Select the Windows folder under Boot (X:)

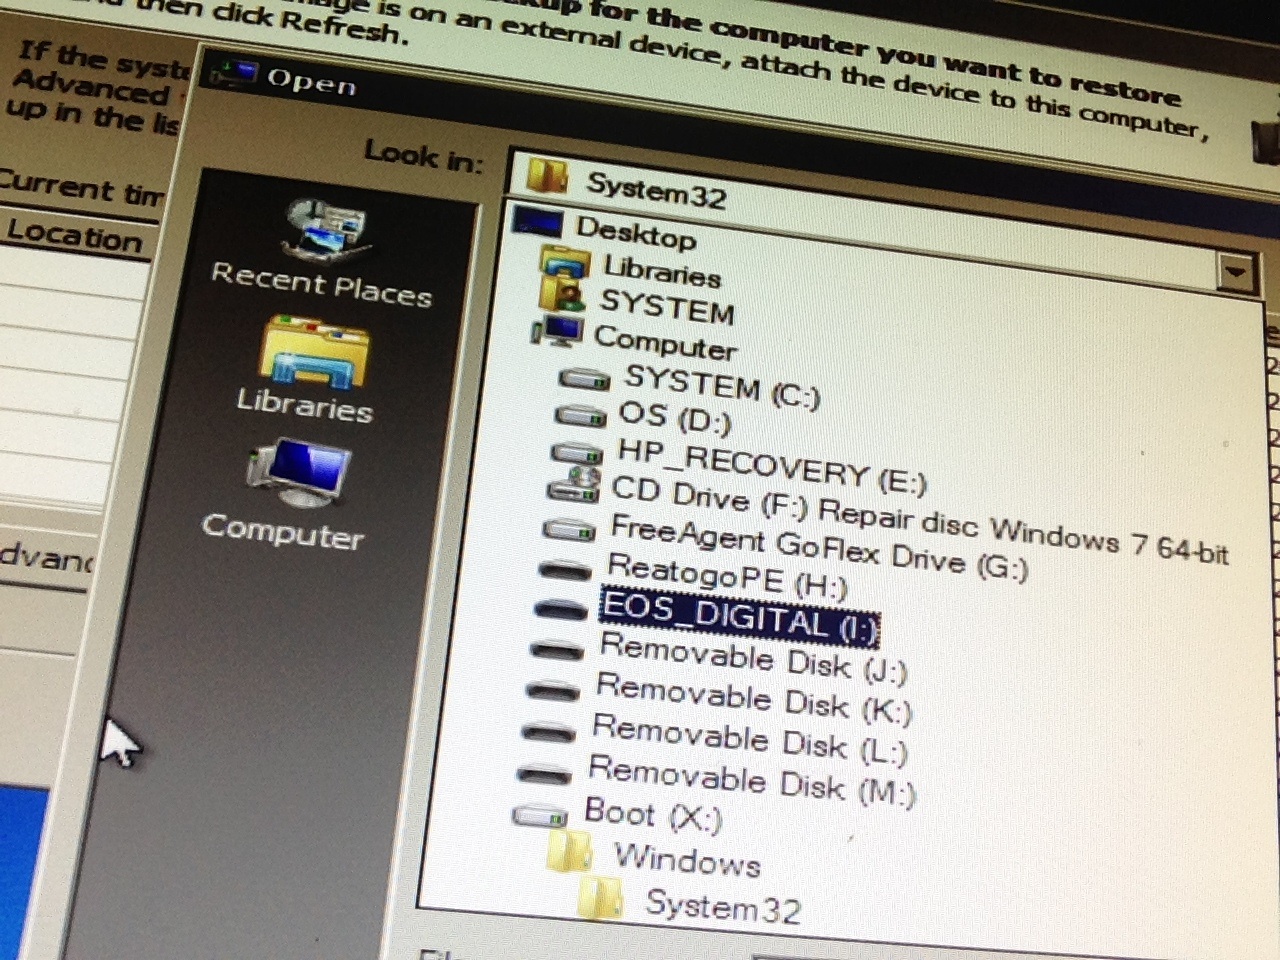687,860
